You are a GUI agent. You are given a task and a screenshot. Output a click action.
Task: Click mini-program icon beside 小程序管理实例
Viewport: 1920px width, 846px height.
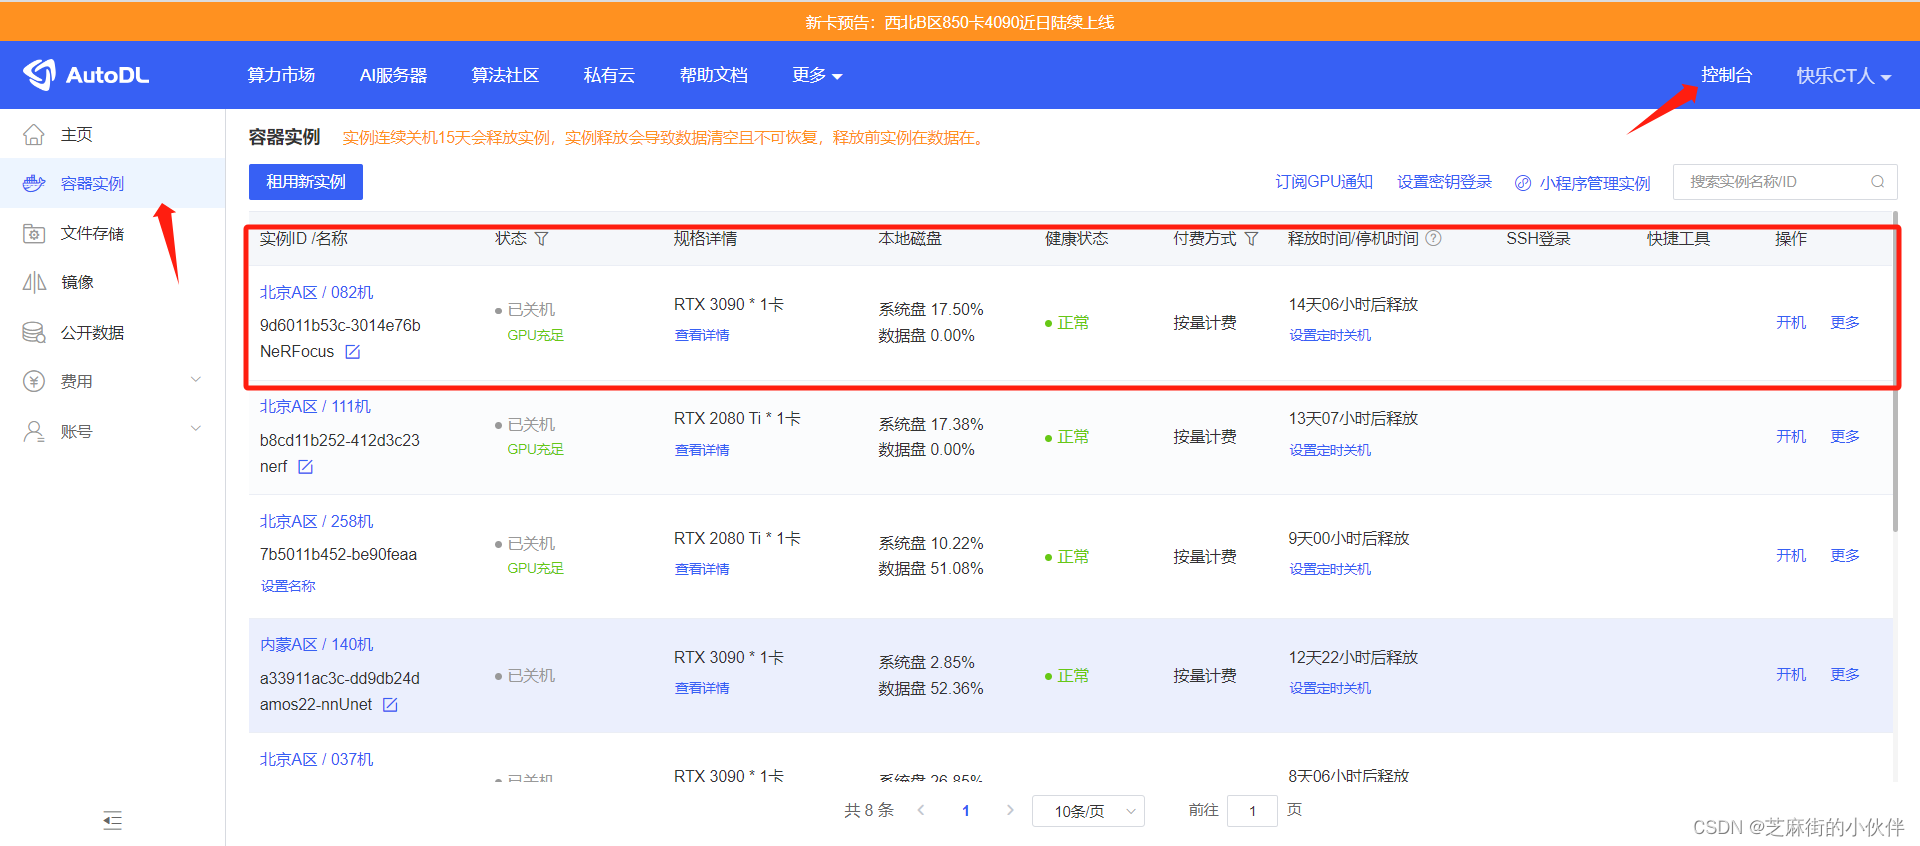tap(1523, 183)
